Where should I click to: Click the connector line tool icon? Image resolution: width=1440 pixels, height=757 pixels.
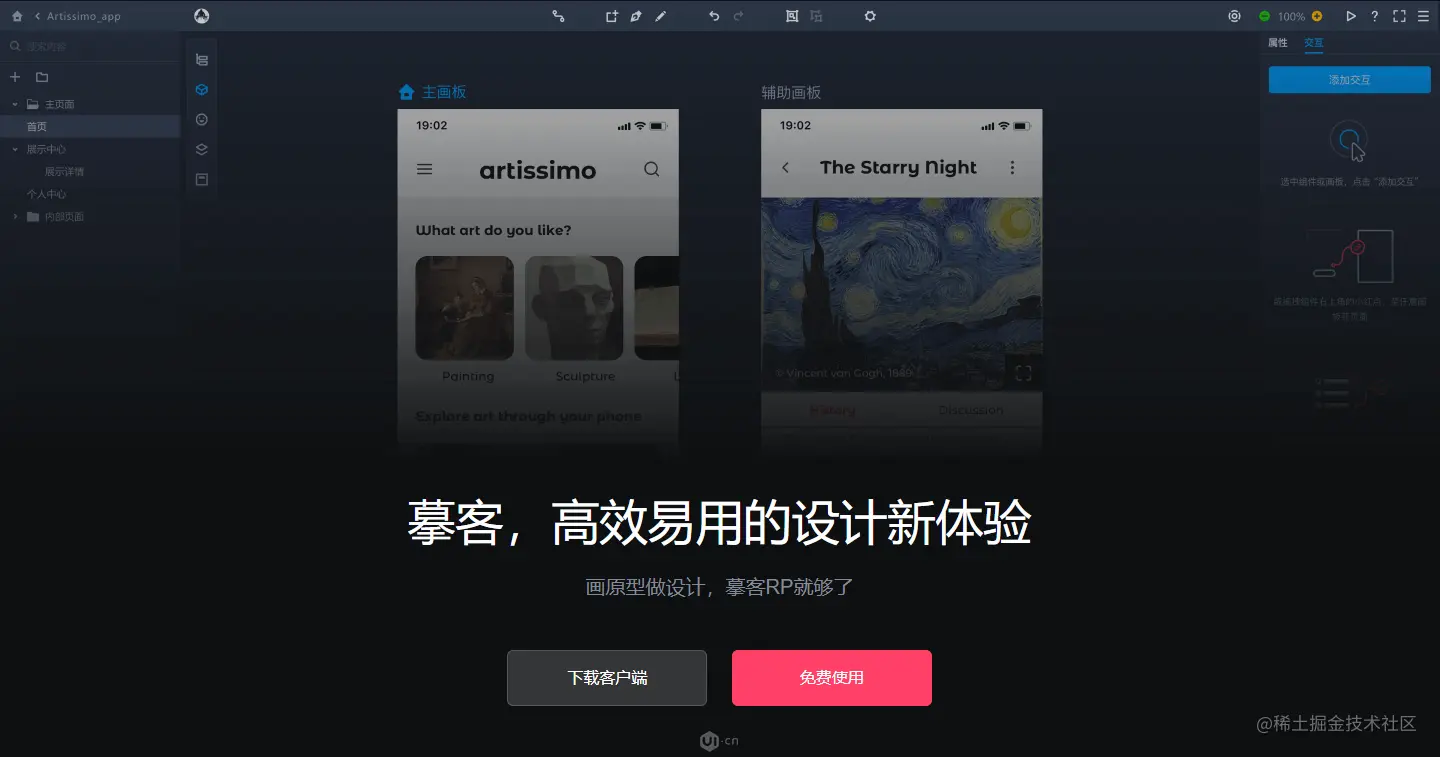click(558, 16)
